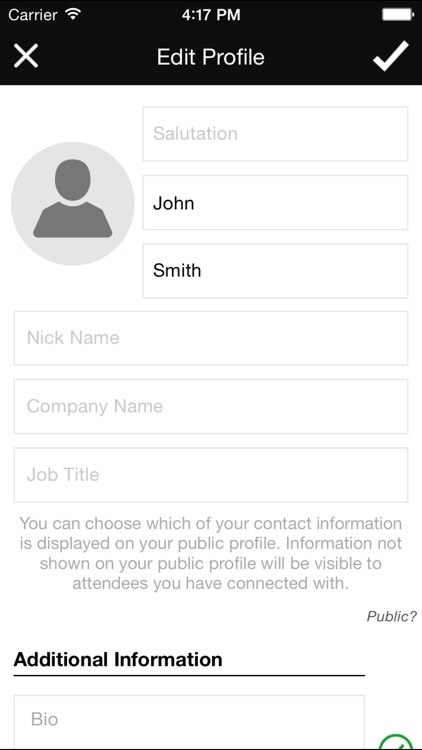Select the Salutation field
This screenshot has height=750, width=422.
click(x=275, y=133)
